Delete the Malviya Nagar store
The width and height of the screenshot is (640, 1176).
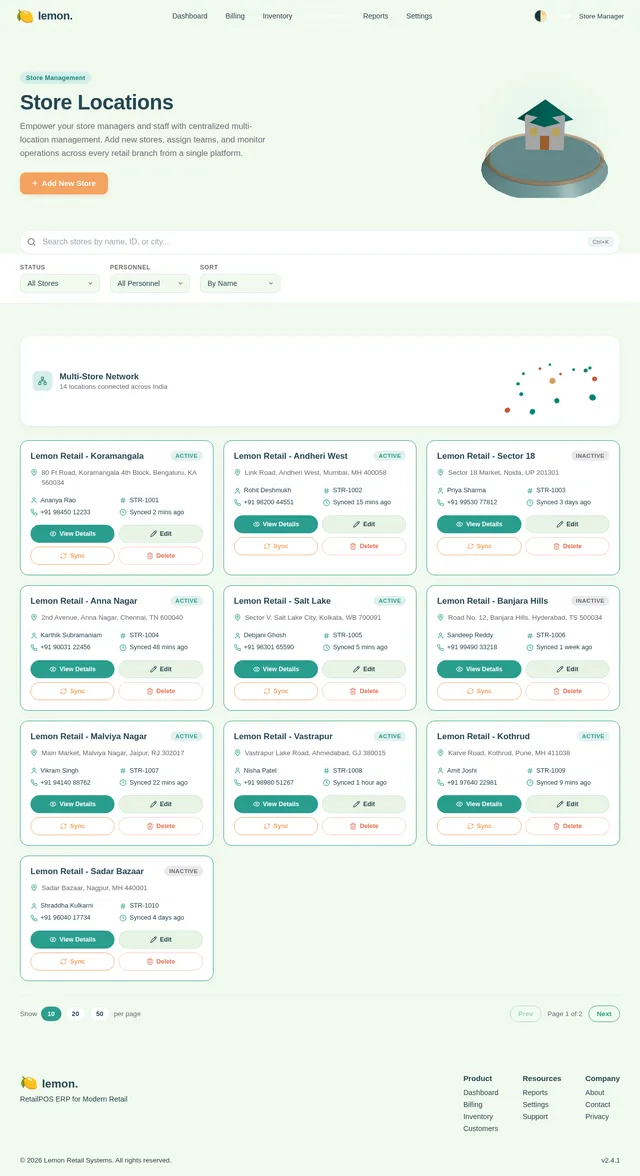tap(161, 826)
